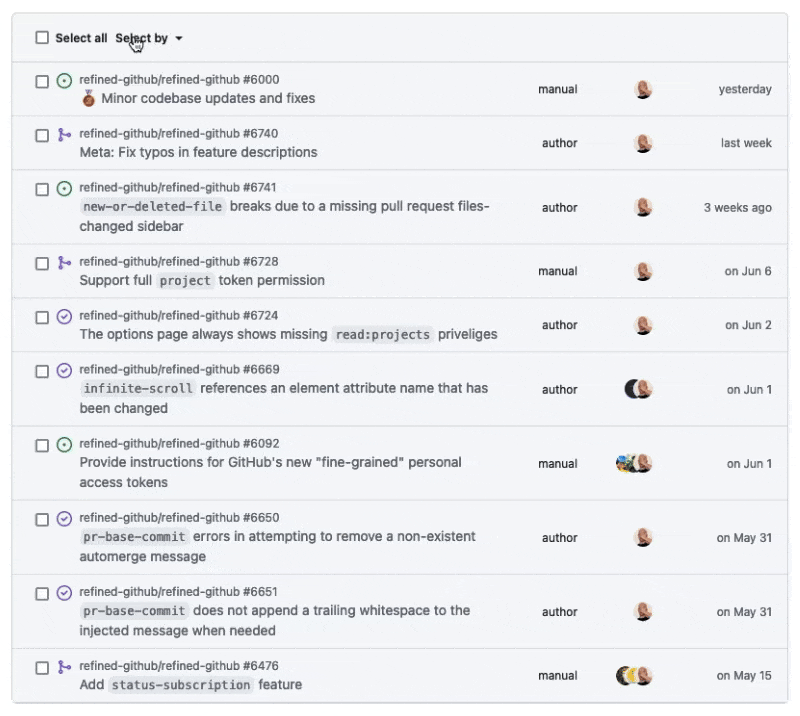Check the box for notification #6669
800x716 pixels.
(42, 371)
